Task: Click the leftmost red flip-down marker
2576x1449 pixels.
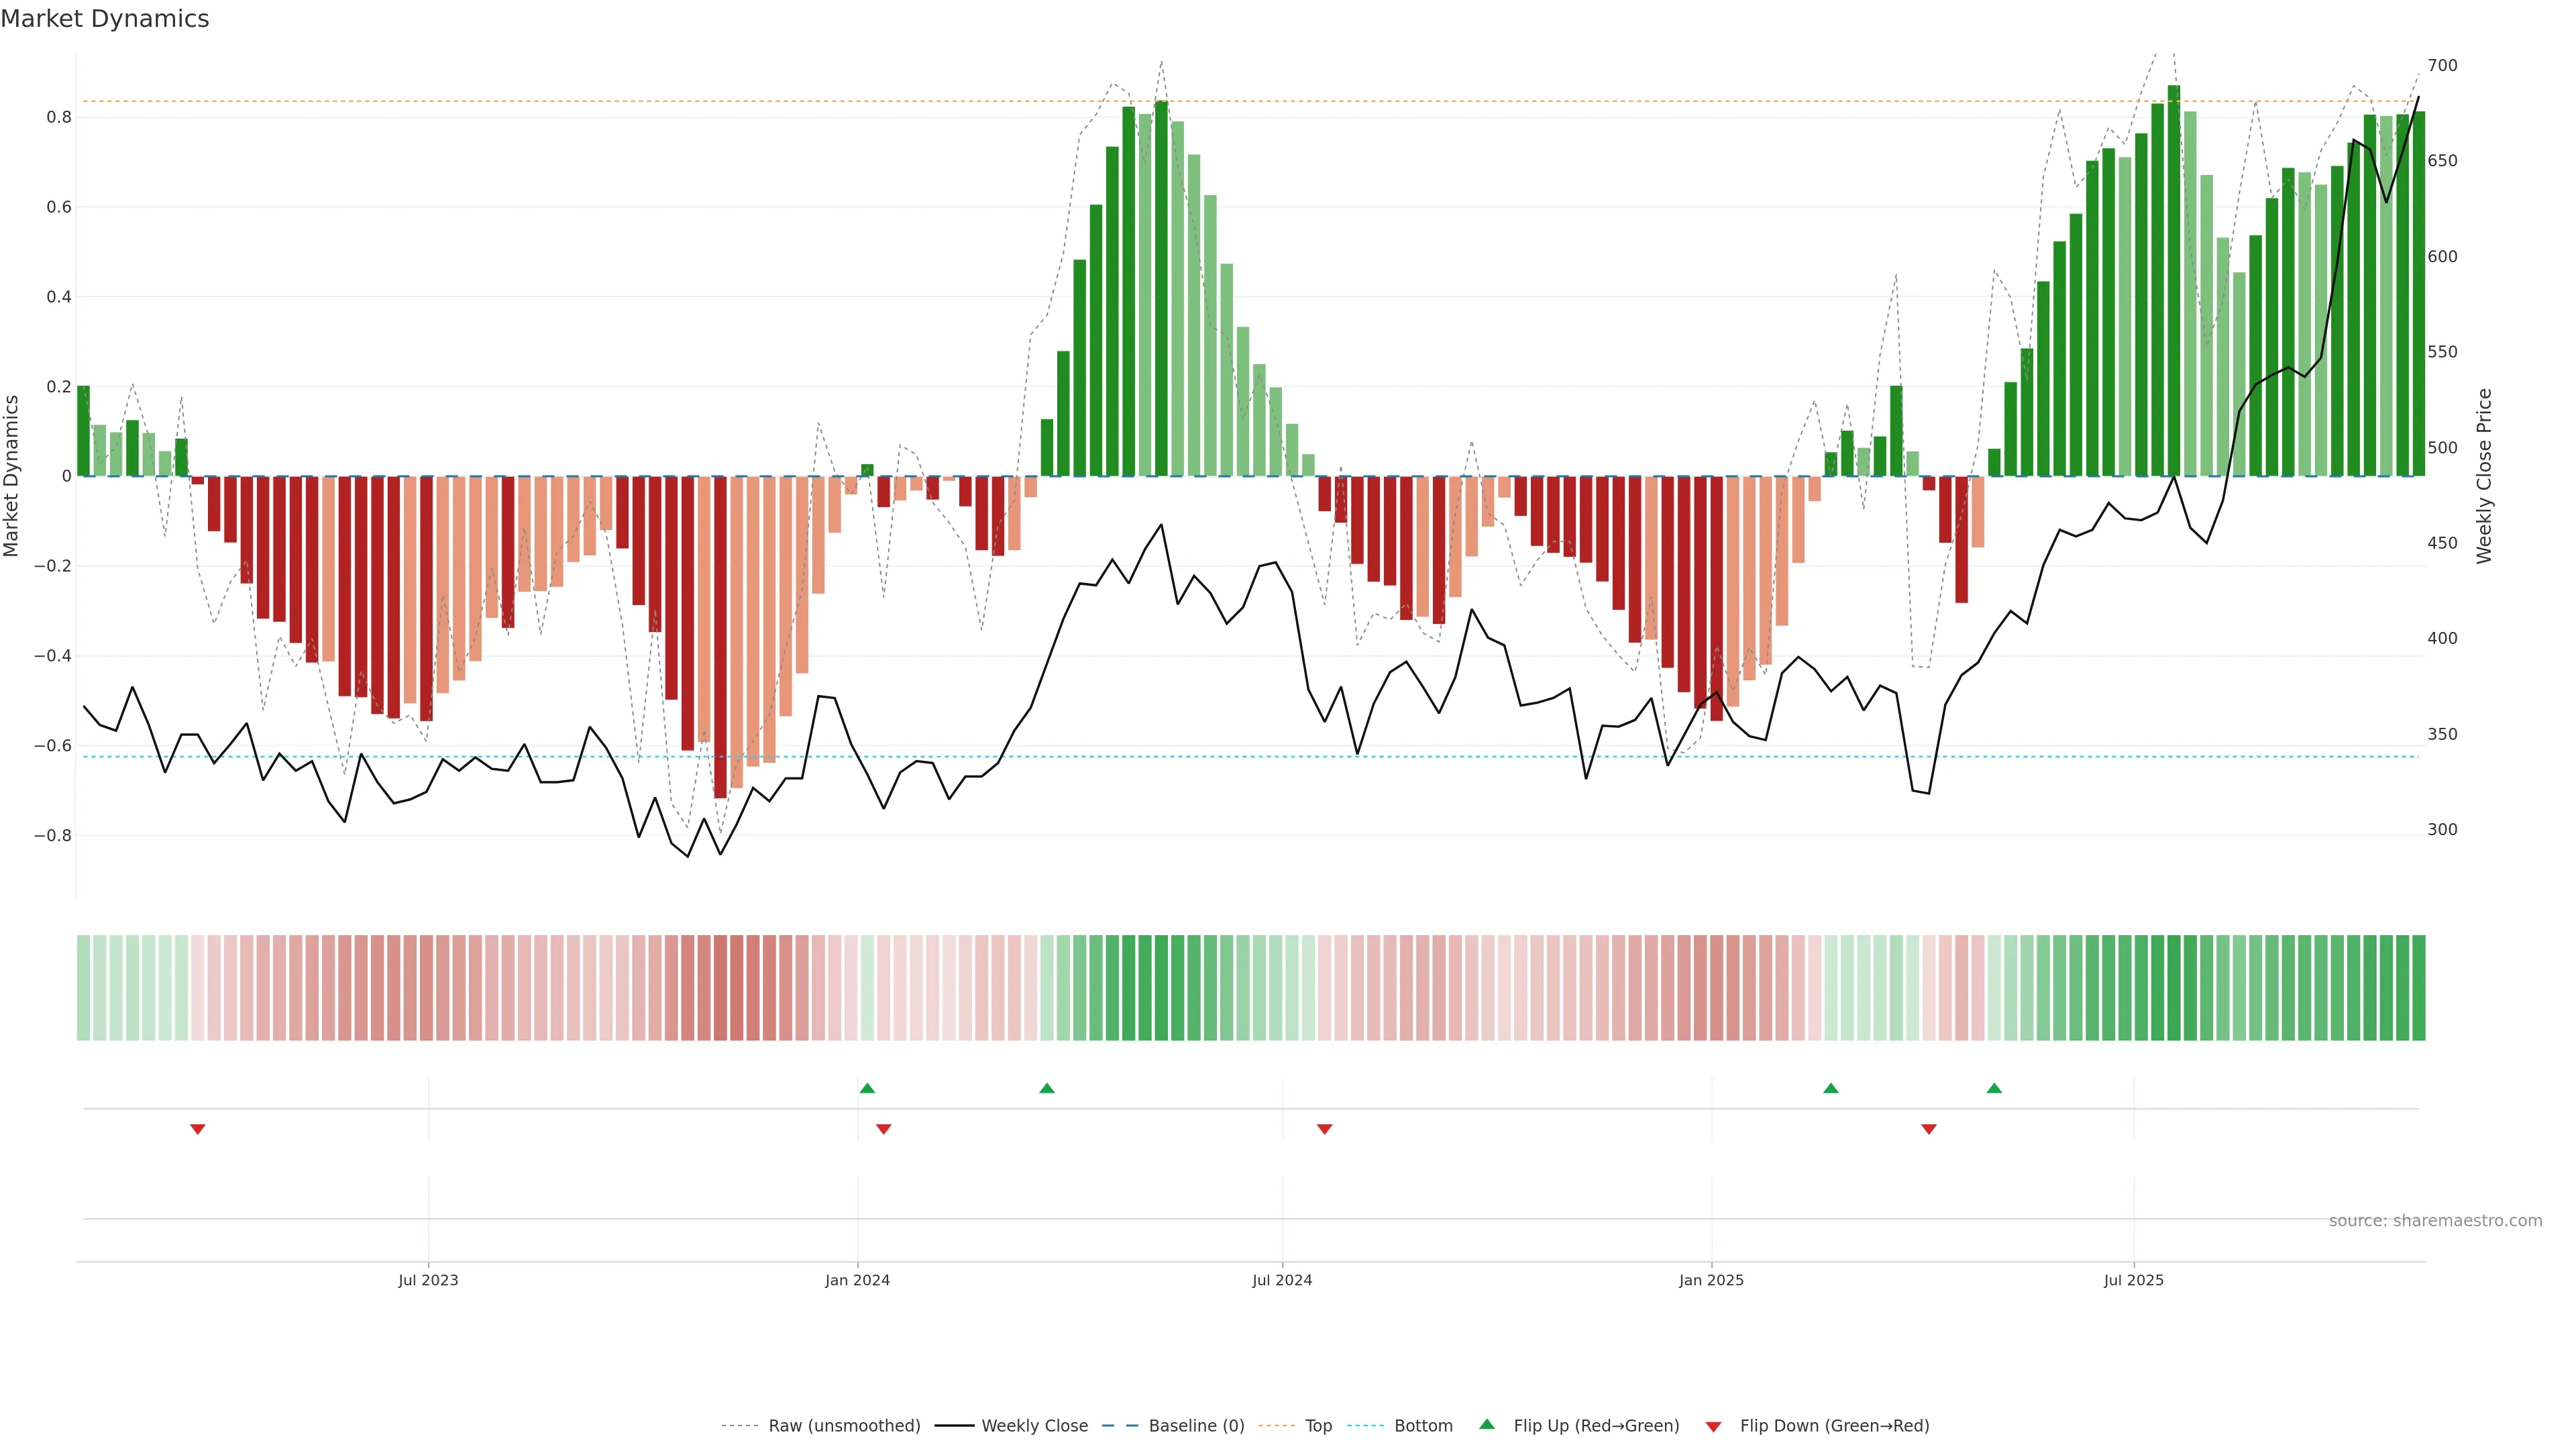Action: pyautogui.click(x=198, y=1129)
